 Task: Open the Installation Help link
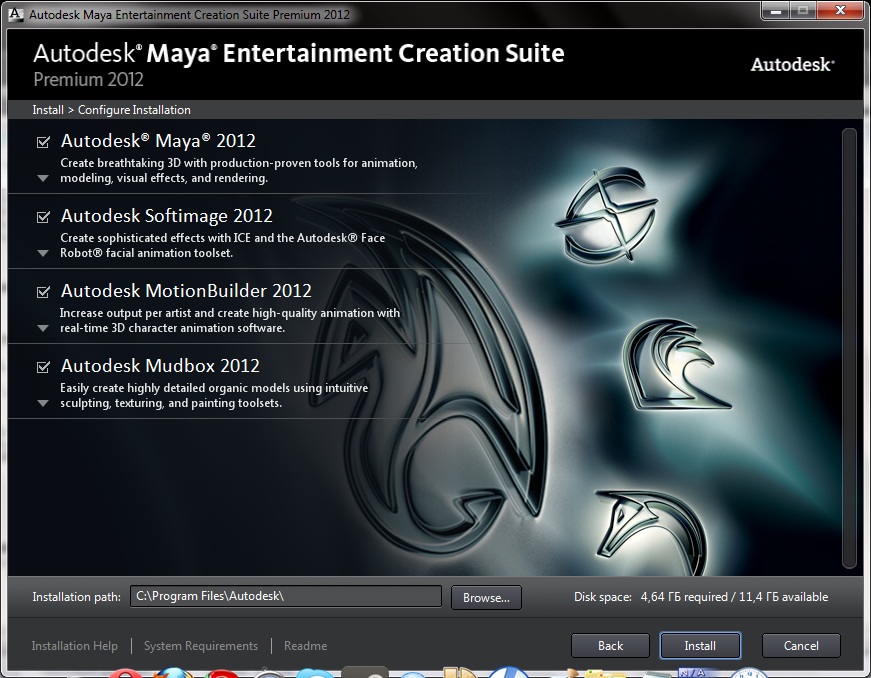click(x=75, y=646)
